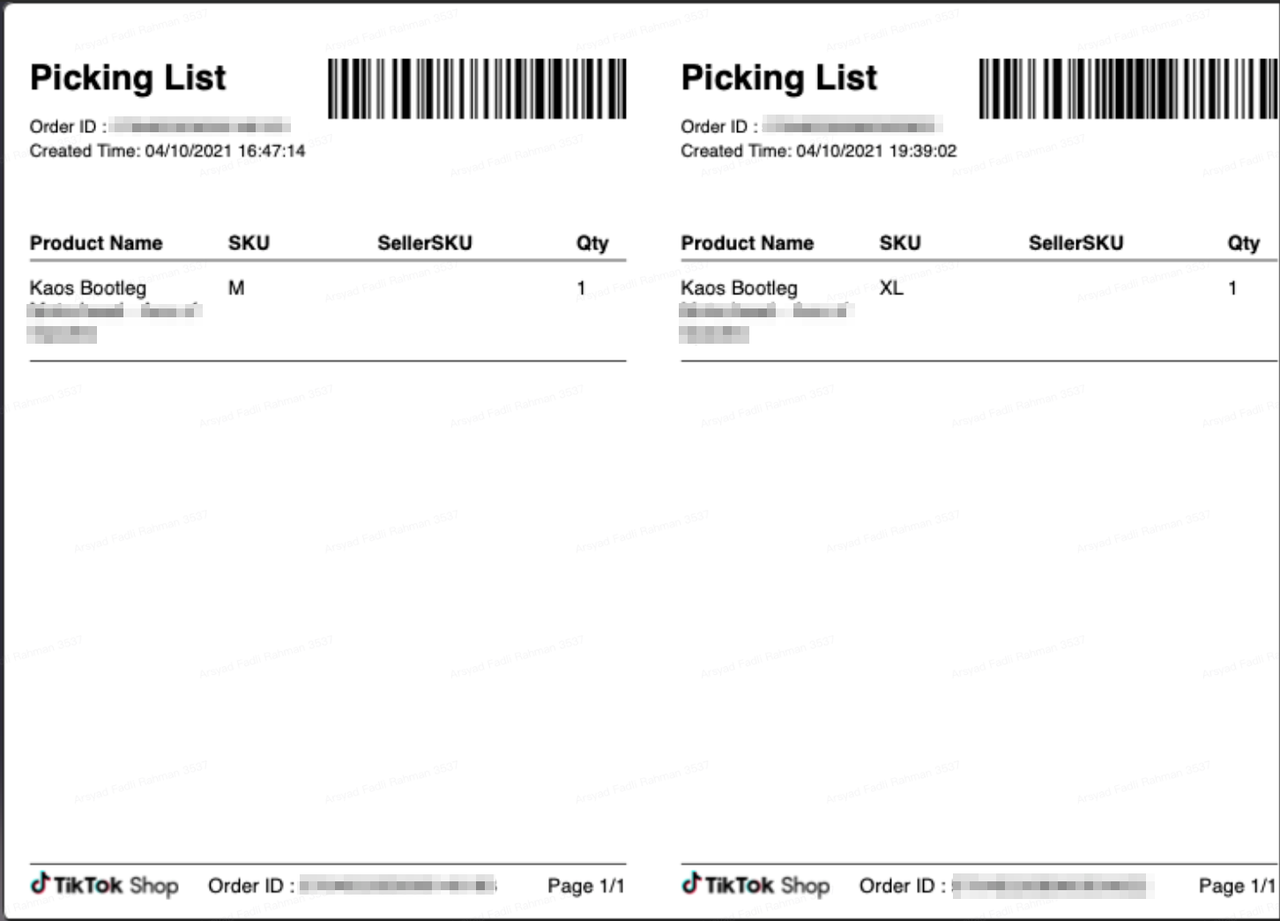
Task: Click the barcode on the left picking list
Action: (x=477, y=89)
